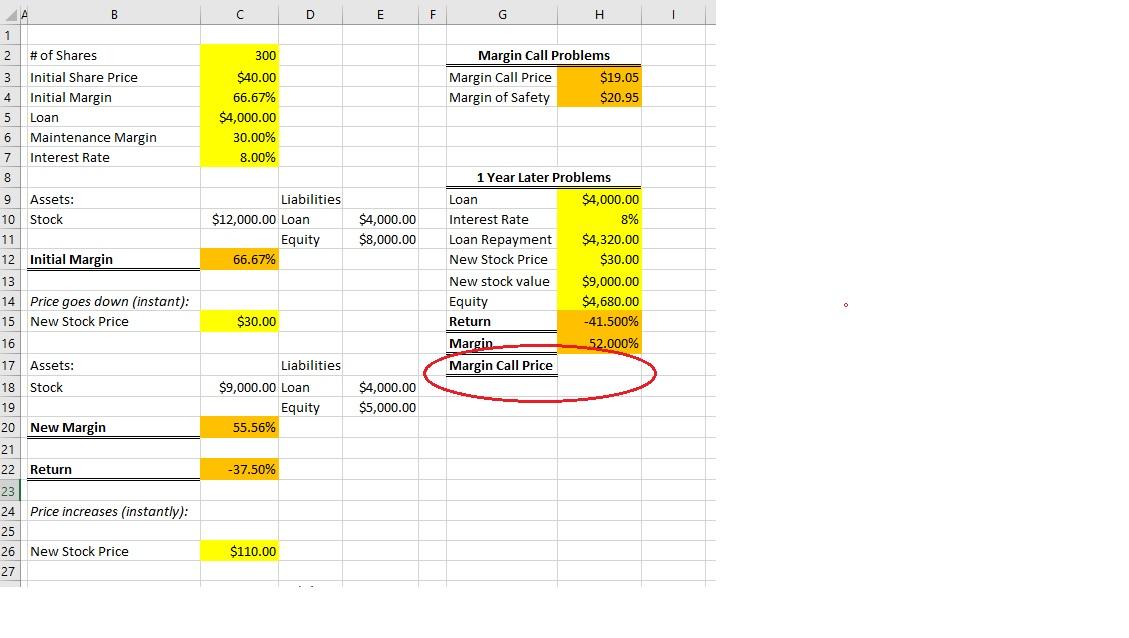
Task: Click the New Margin cell showing 55.56%
Action: tap(239, 427)
